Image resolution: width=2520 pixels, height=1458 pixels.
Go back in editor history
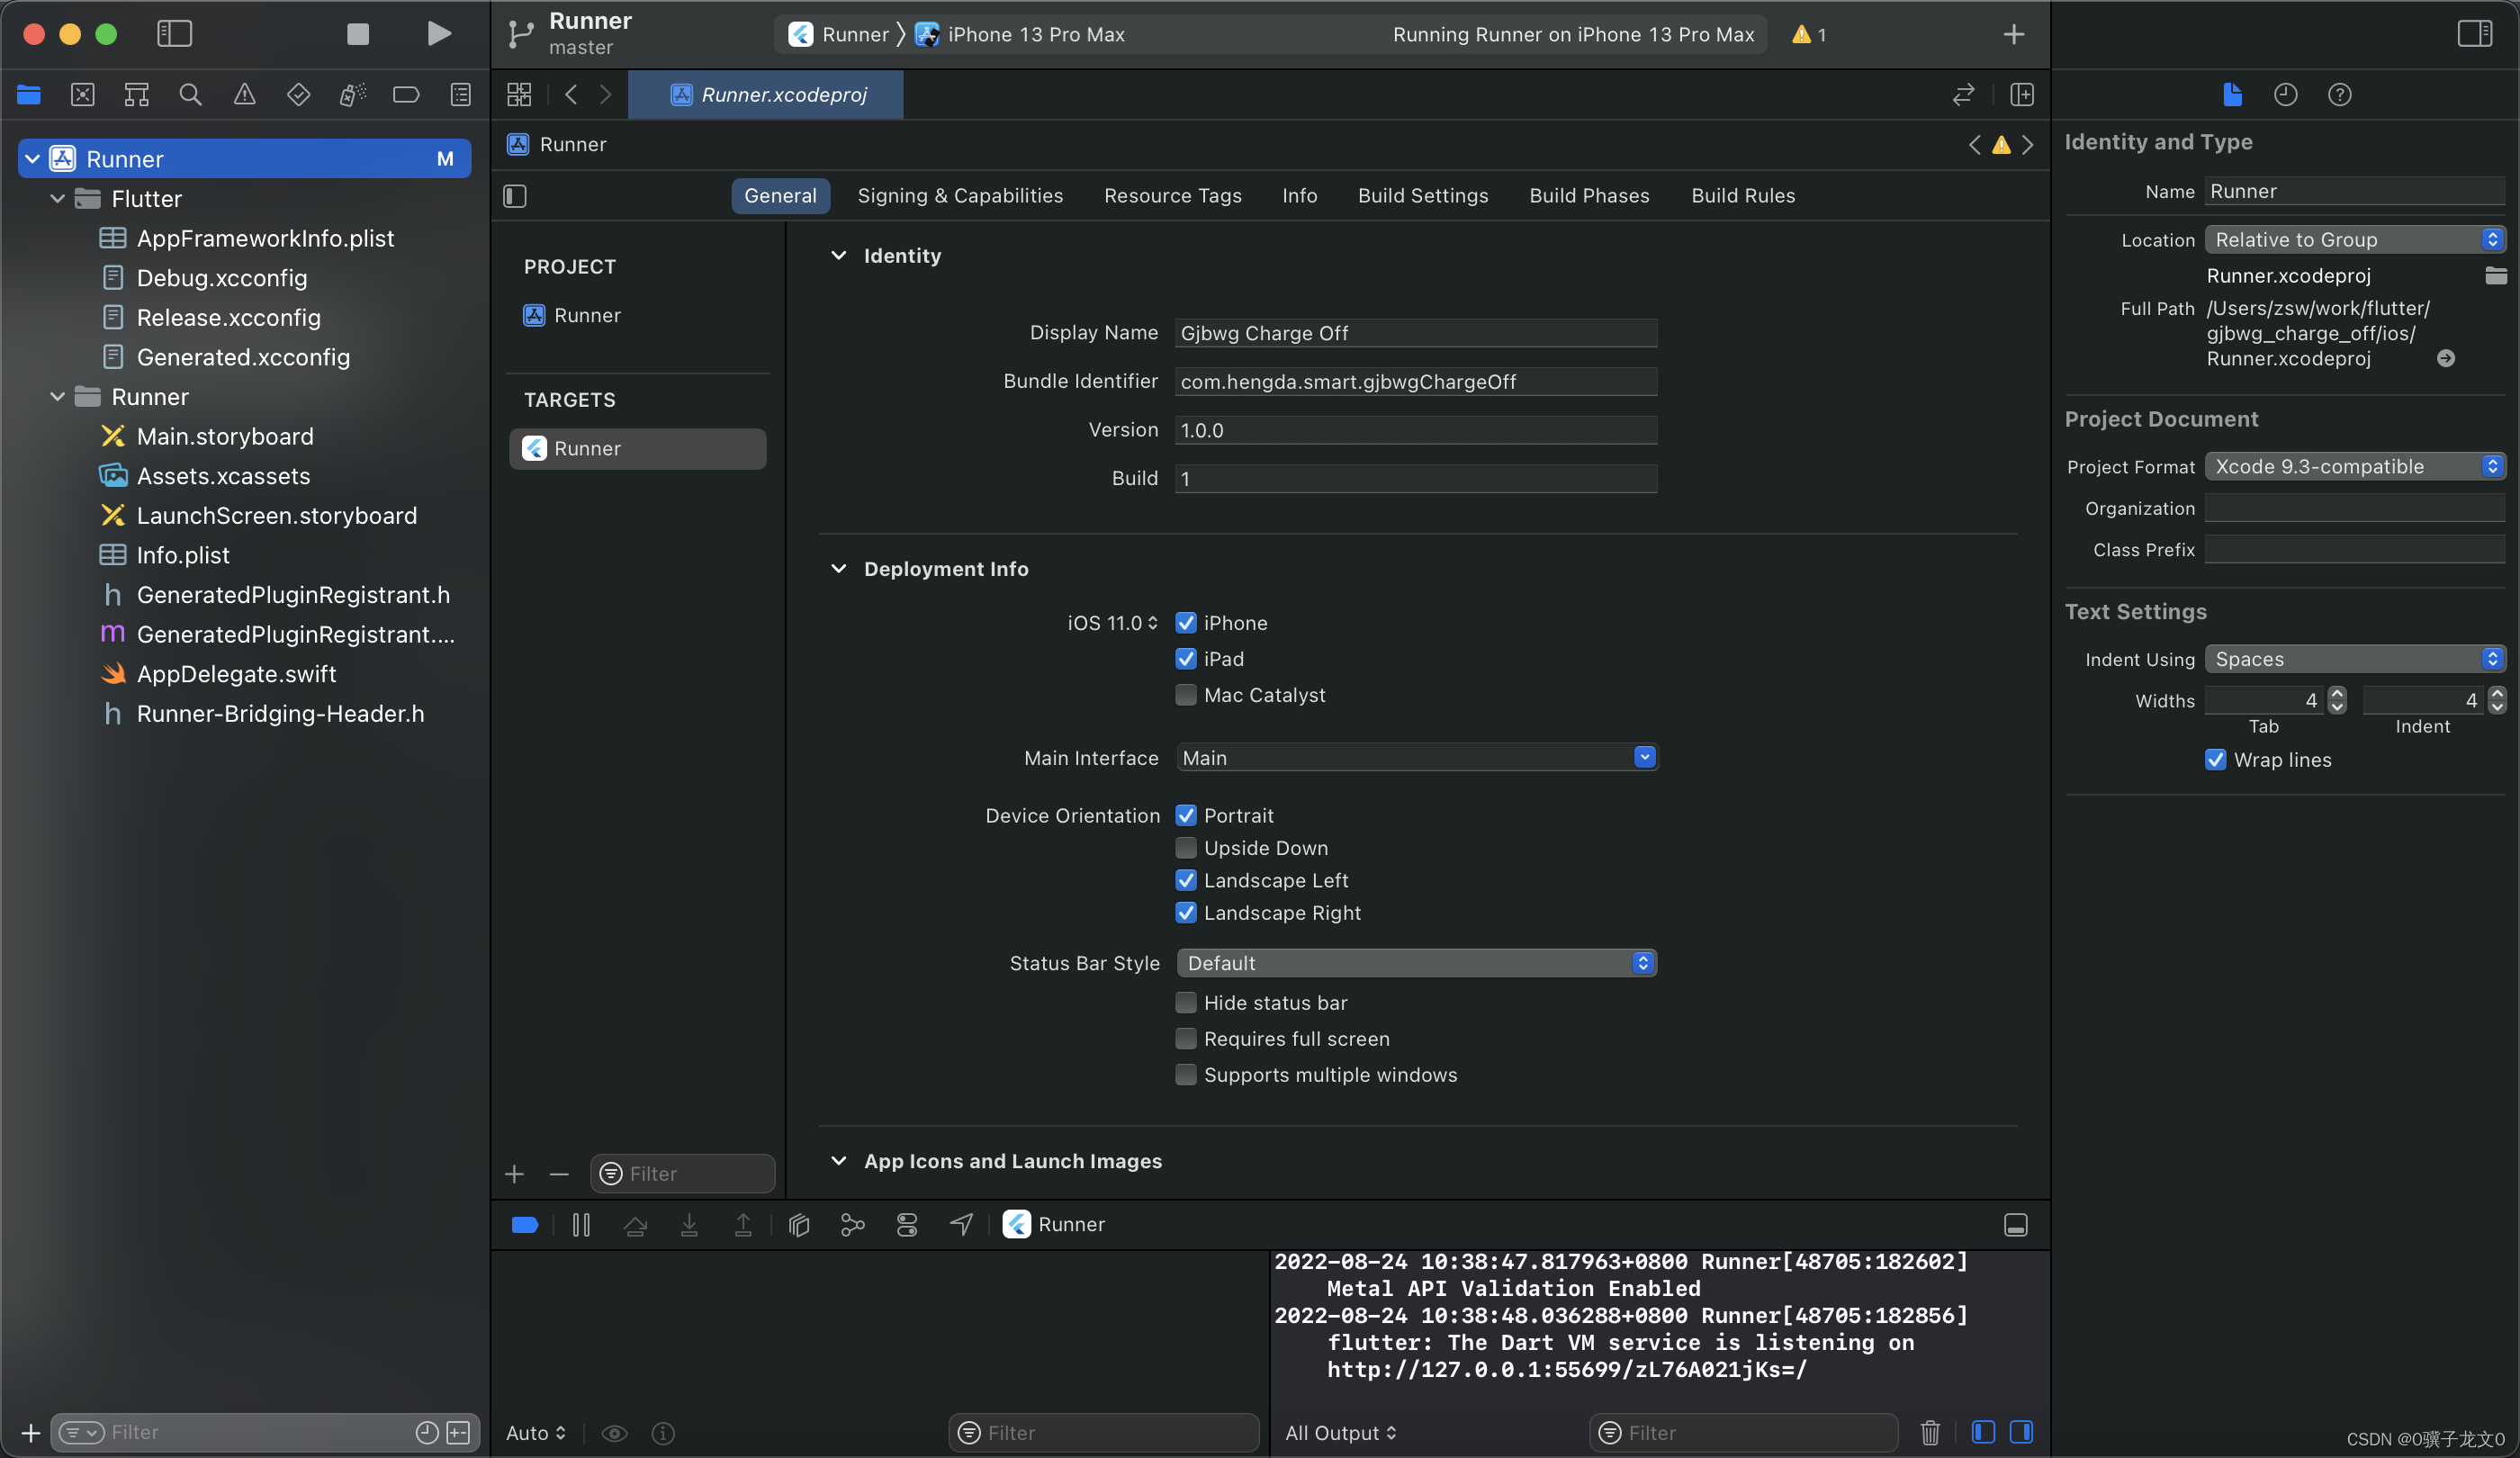(x=571, y=95)
